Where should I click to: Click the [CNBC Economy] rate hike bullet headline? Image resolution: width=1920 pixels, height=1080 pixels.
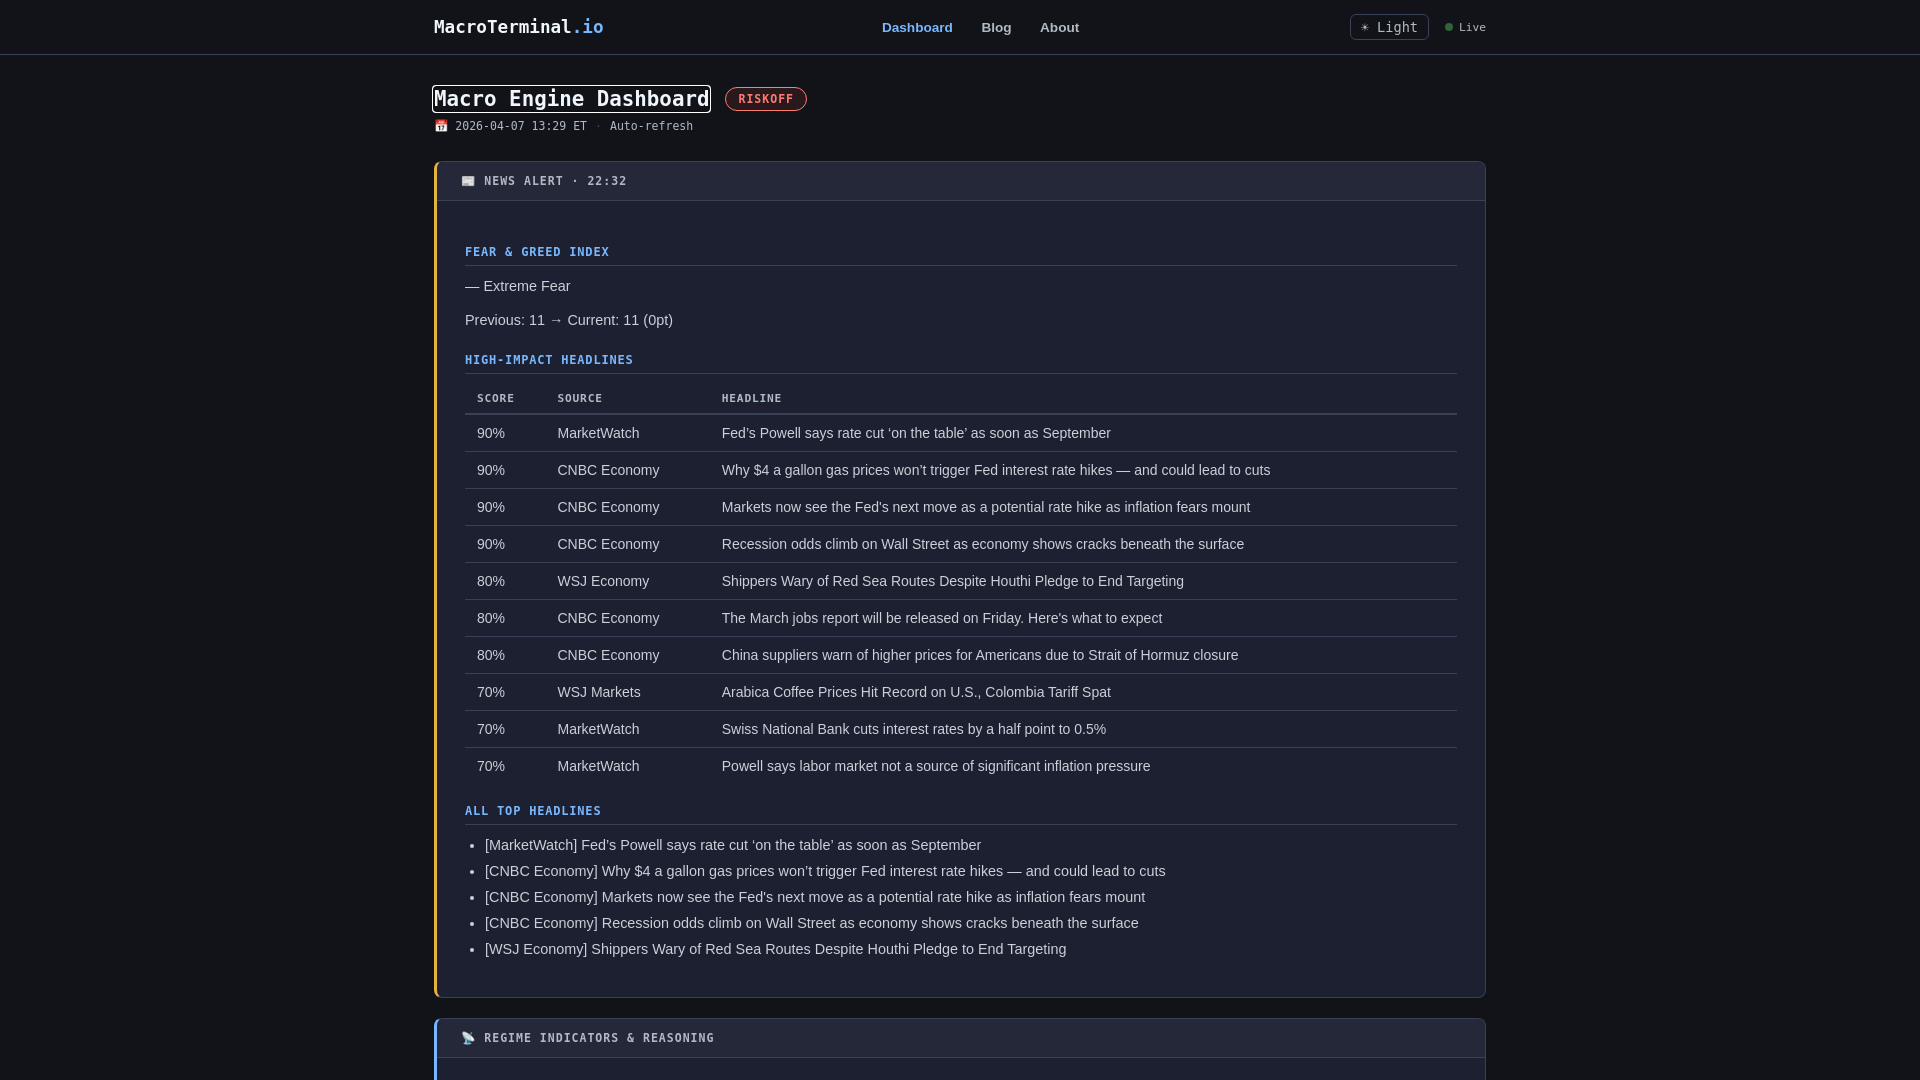(815, 897)
